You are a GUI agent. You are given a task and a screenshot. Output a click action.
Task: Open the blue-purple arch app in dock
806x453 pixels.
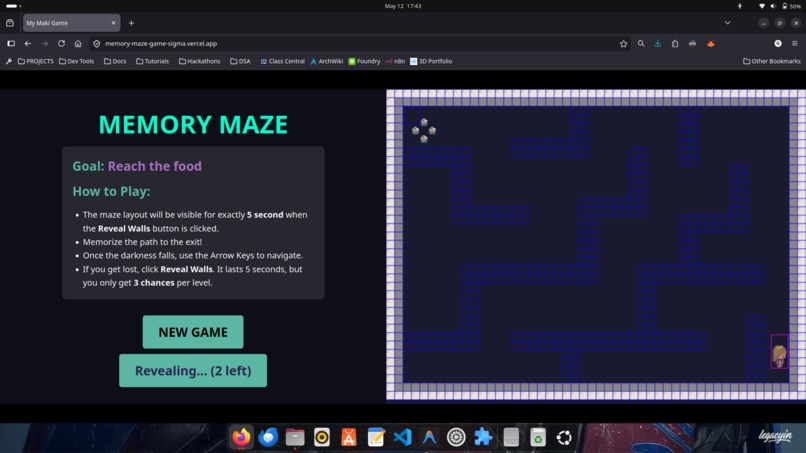(x=429, y=437)
